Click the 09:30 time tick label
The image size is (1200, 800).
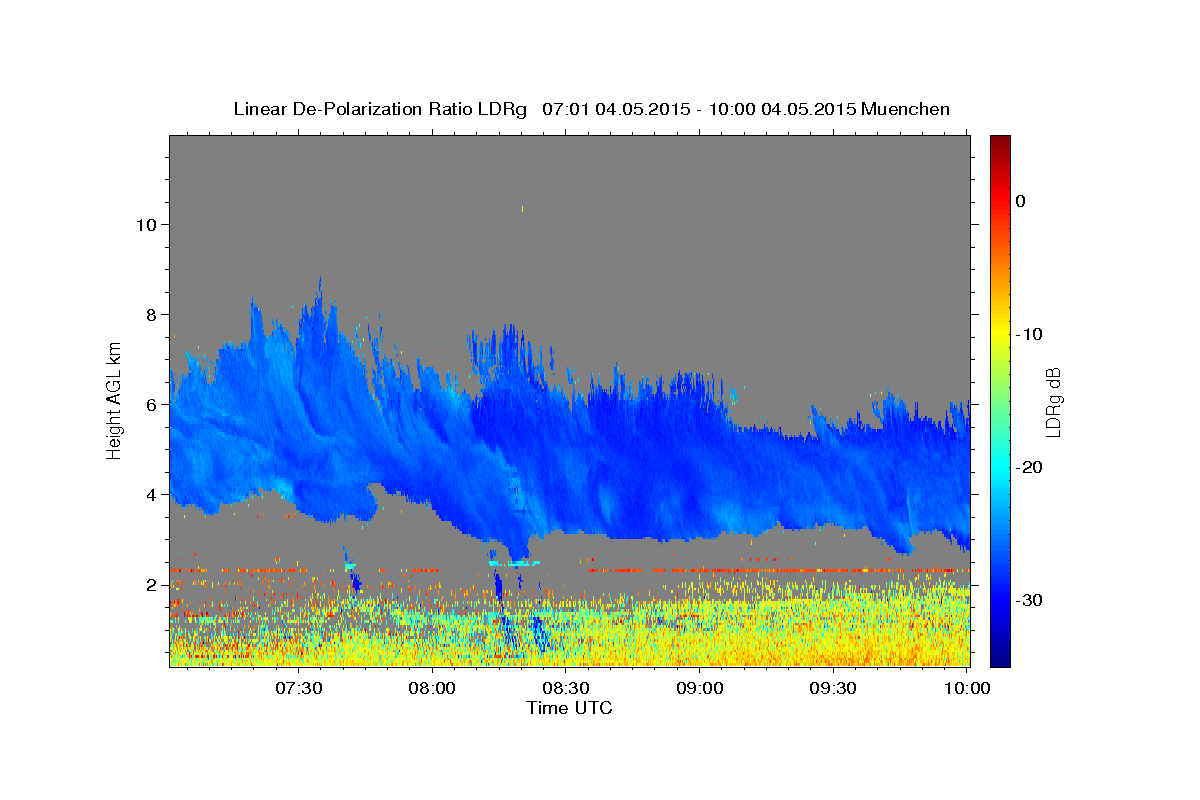(832, 688)
